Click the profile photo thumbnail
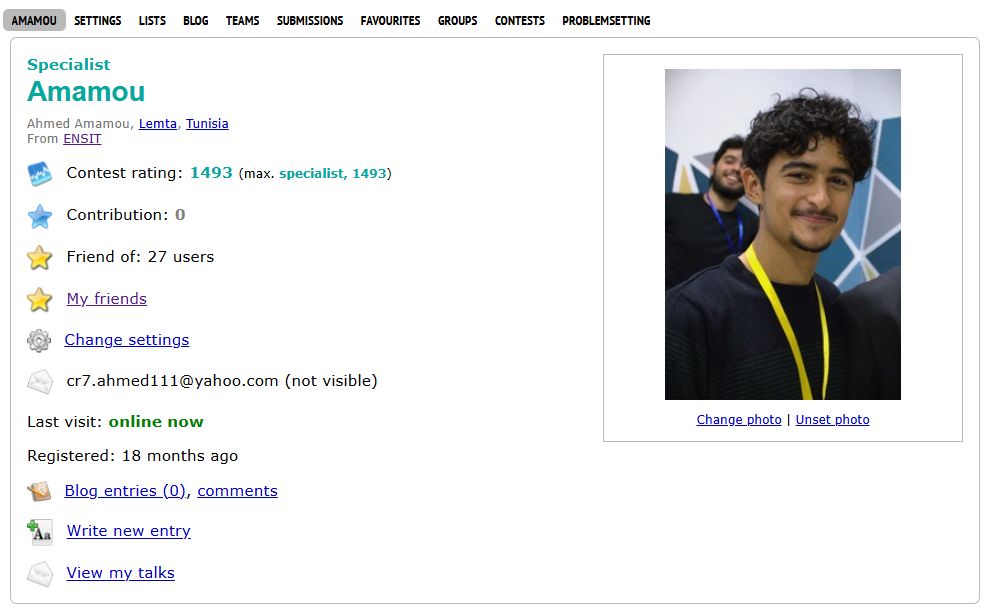The image size is (989, 615). pos(783,234)
